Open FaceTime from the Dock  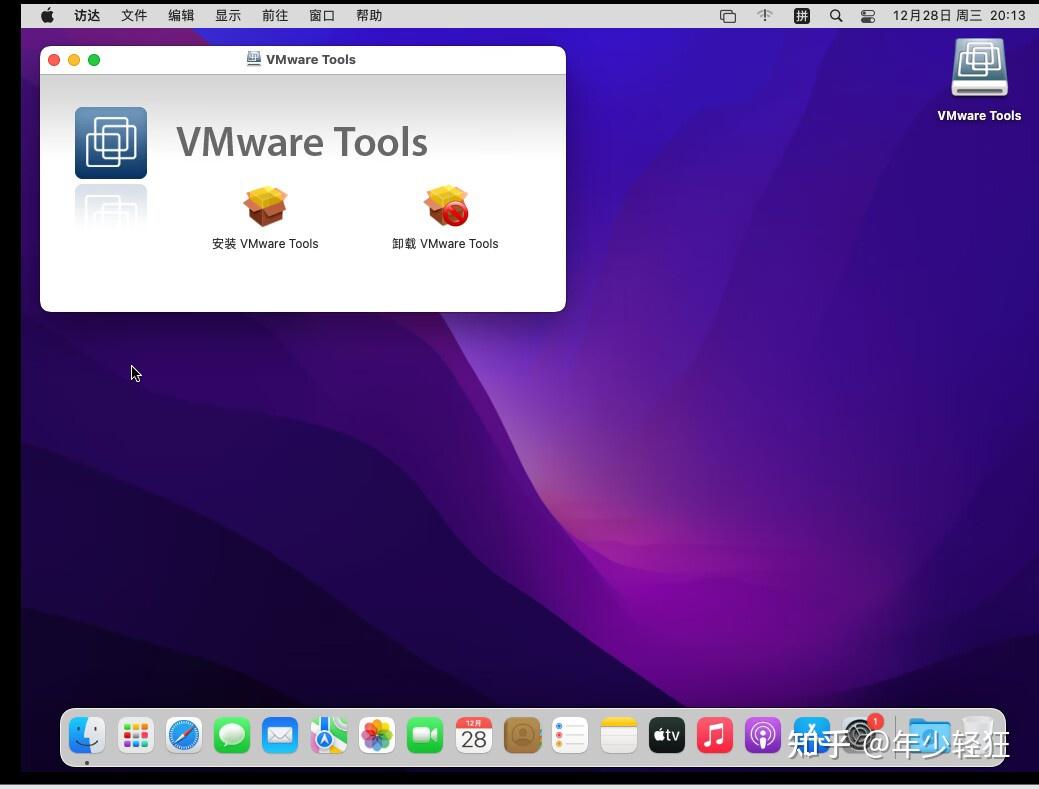coord(424,735)
